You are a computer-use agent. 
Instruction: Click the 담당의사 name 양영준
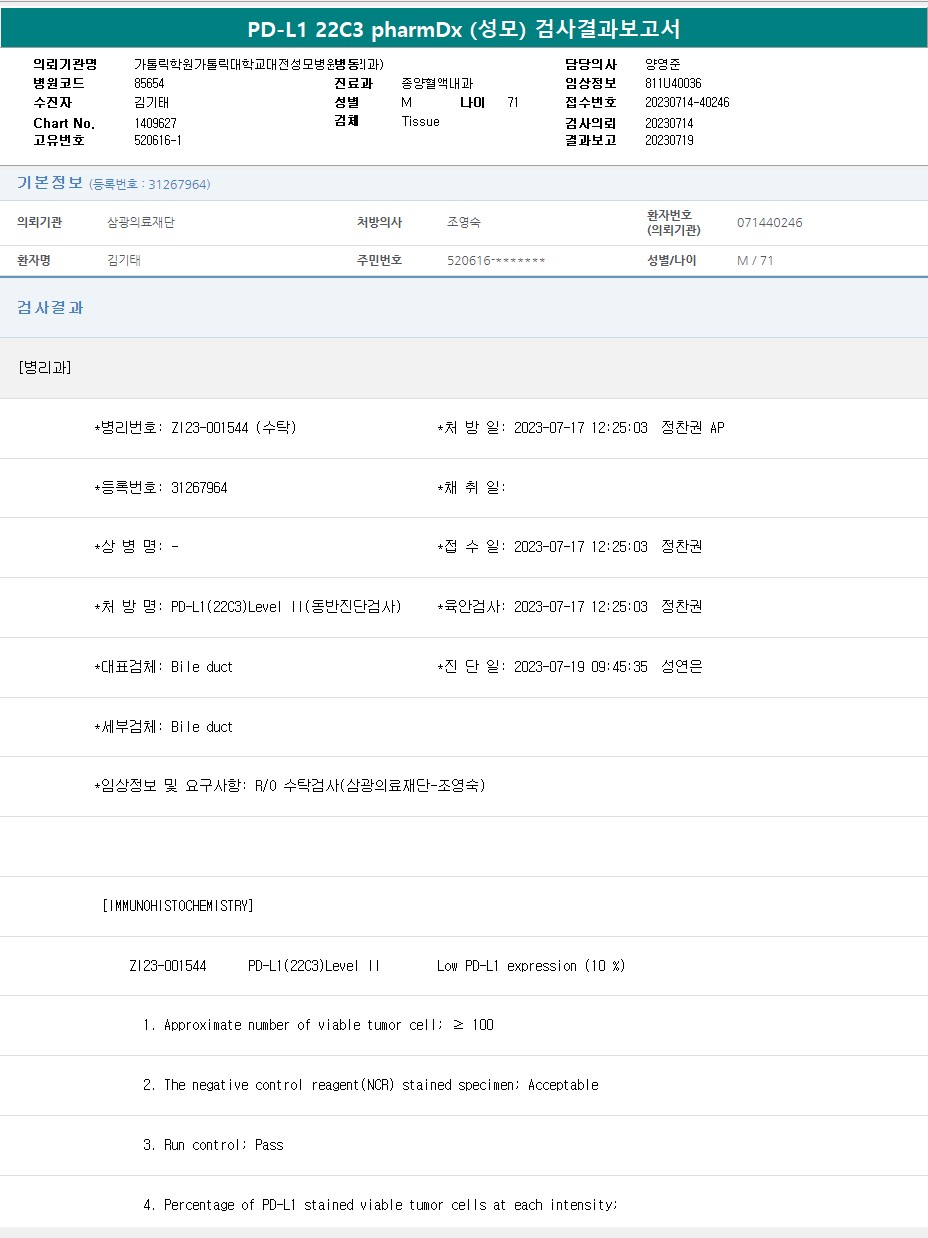662,64
